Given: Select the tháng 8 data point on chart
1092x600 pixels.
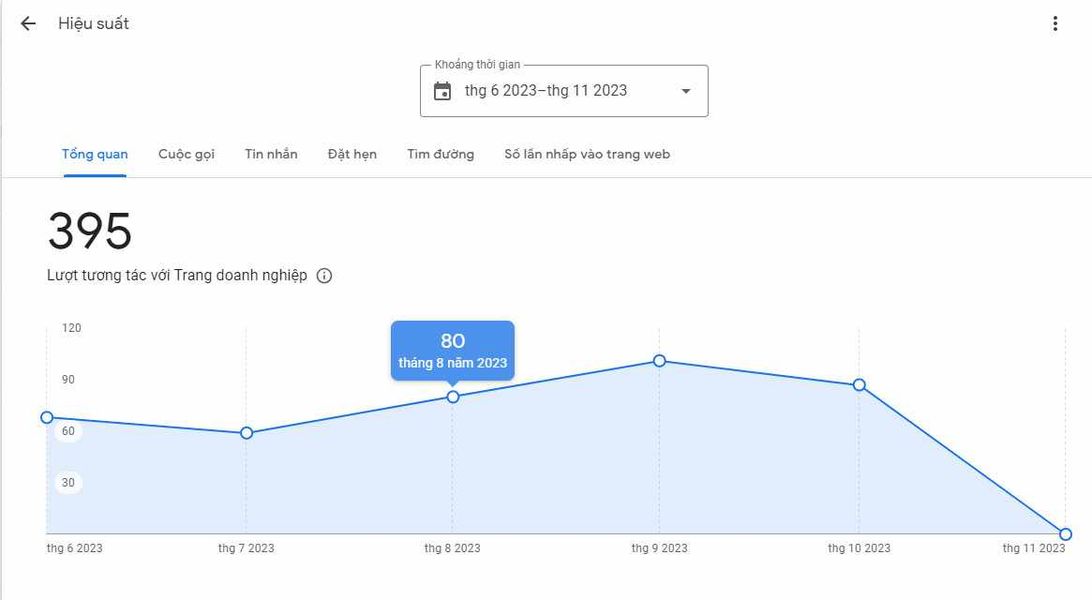Looking at the screenshot, I should 453,397.
